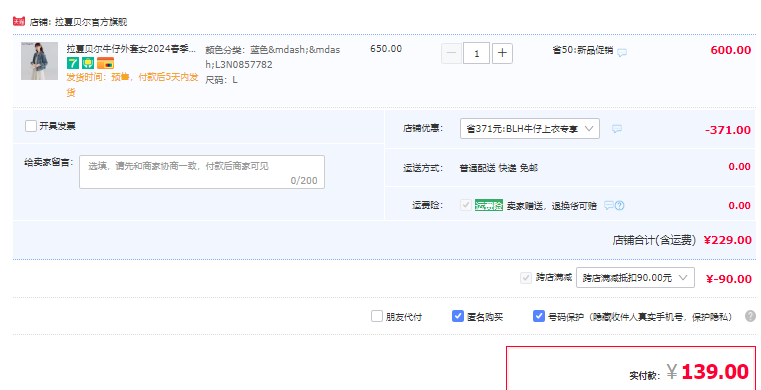Image resolution: width=761 pixels, height=390 pixels.
Task: Click comment icon after 退换货可赔
Action: pos(609,206)
